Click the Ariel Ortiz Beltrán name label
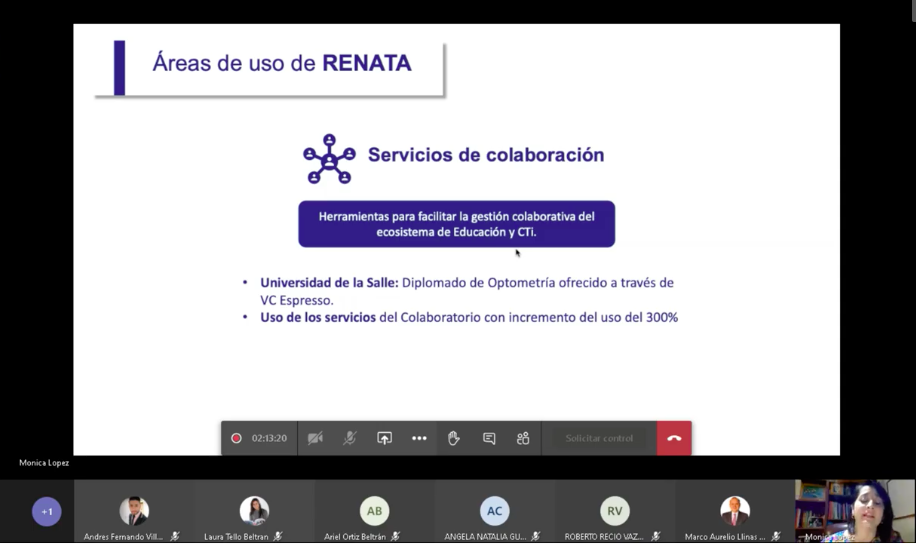This screenshot has height=544, width=916. click(x=355, y=536)
